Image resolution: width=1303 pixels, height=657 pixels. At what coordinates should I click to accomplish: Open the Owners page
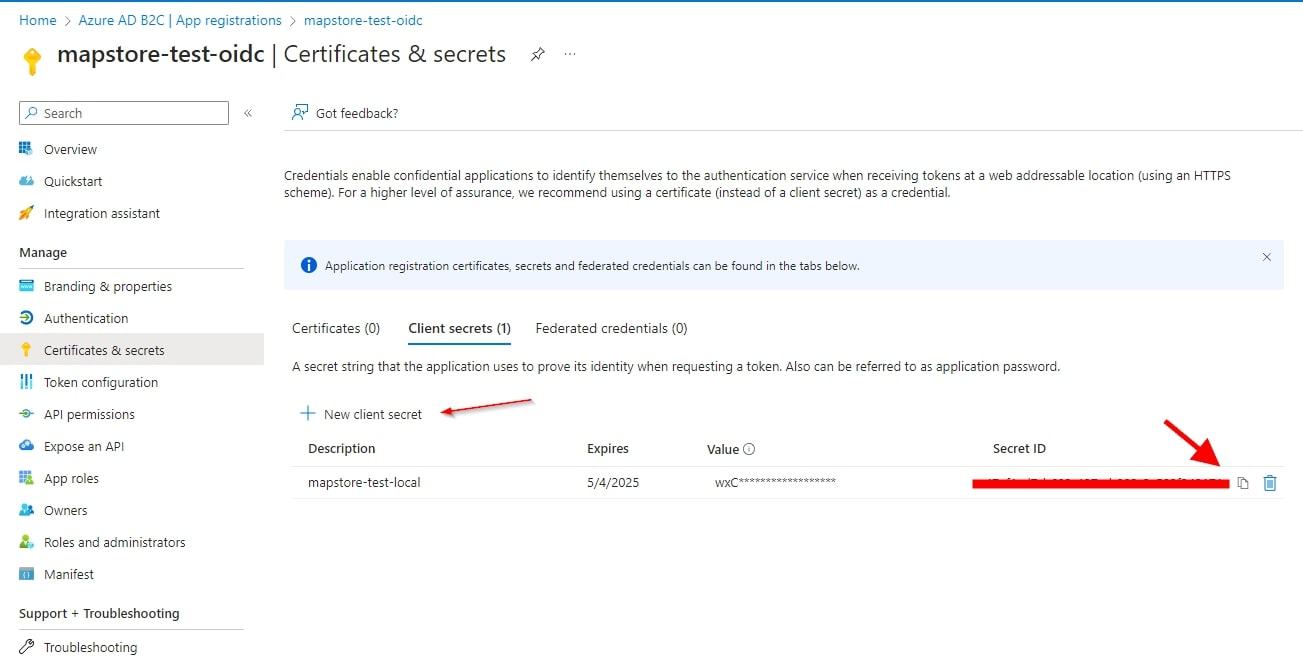(65, 510)
